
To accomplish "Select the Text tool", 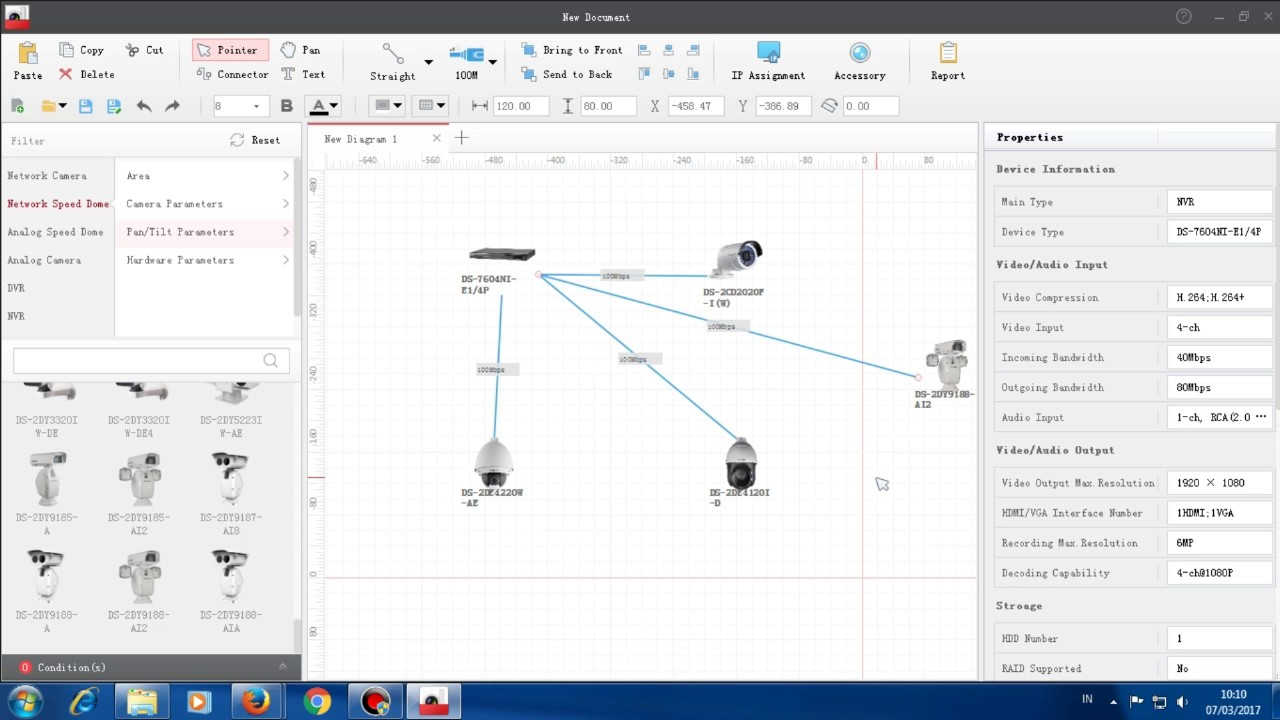I will [x=303, y=74].
